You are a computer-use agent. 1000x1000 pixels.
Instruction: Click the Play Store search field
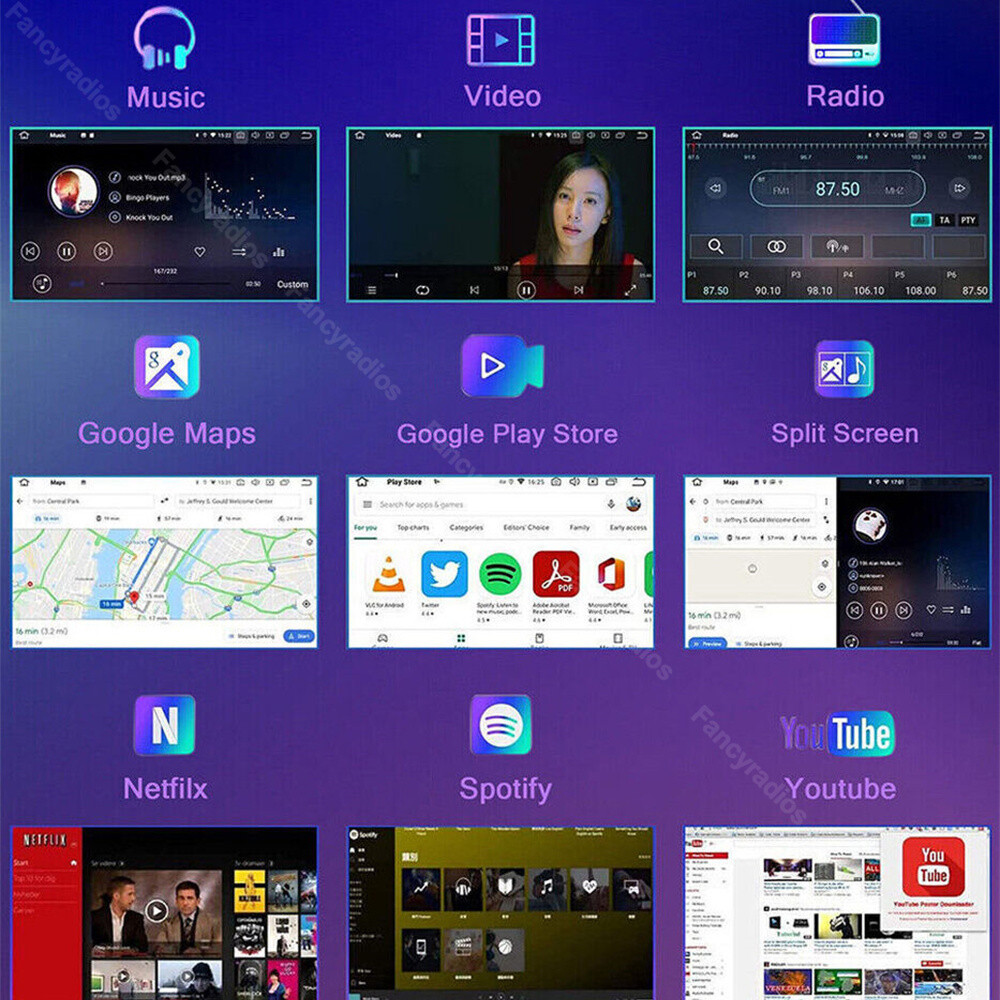coord(485,504)
